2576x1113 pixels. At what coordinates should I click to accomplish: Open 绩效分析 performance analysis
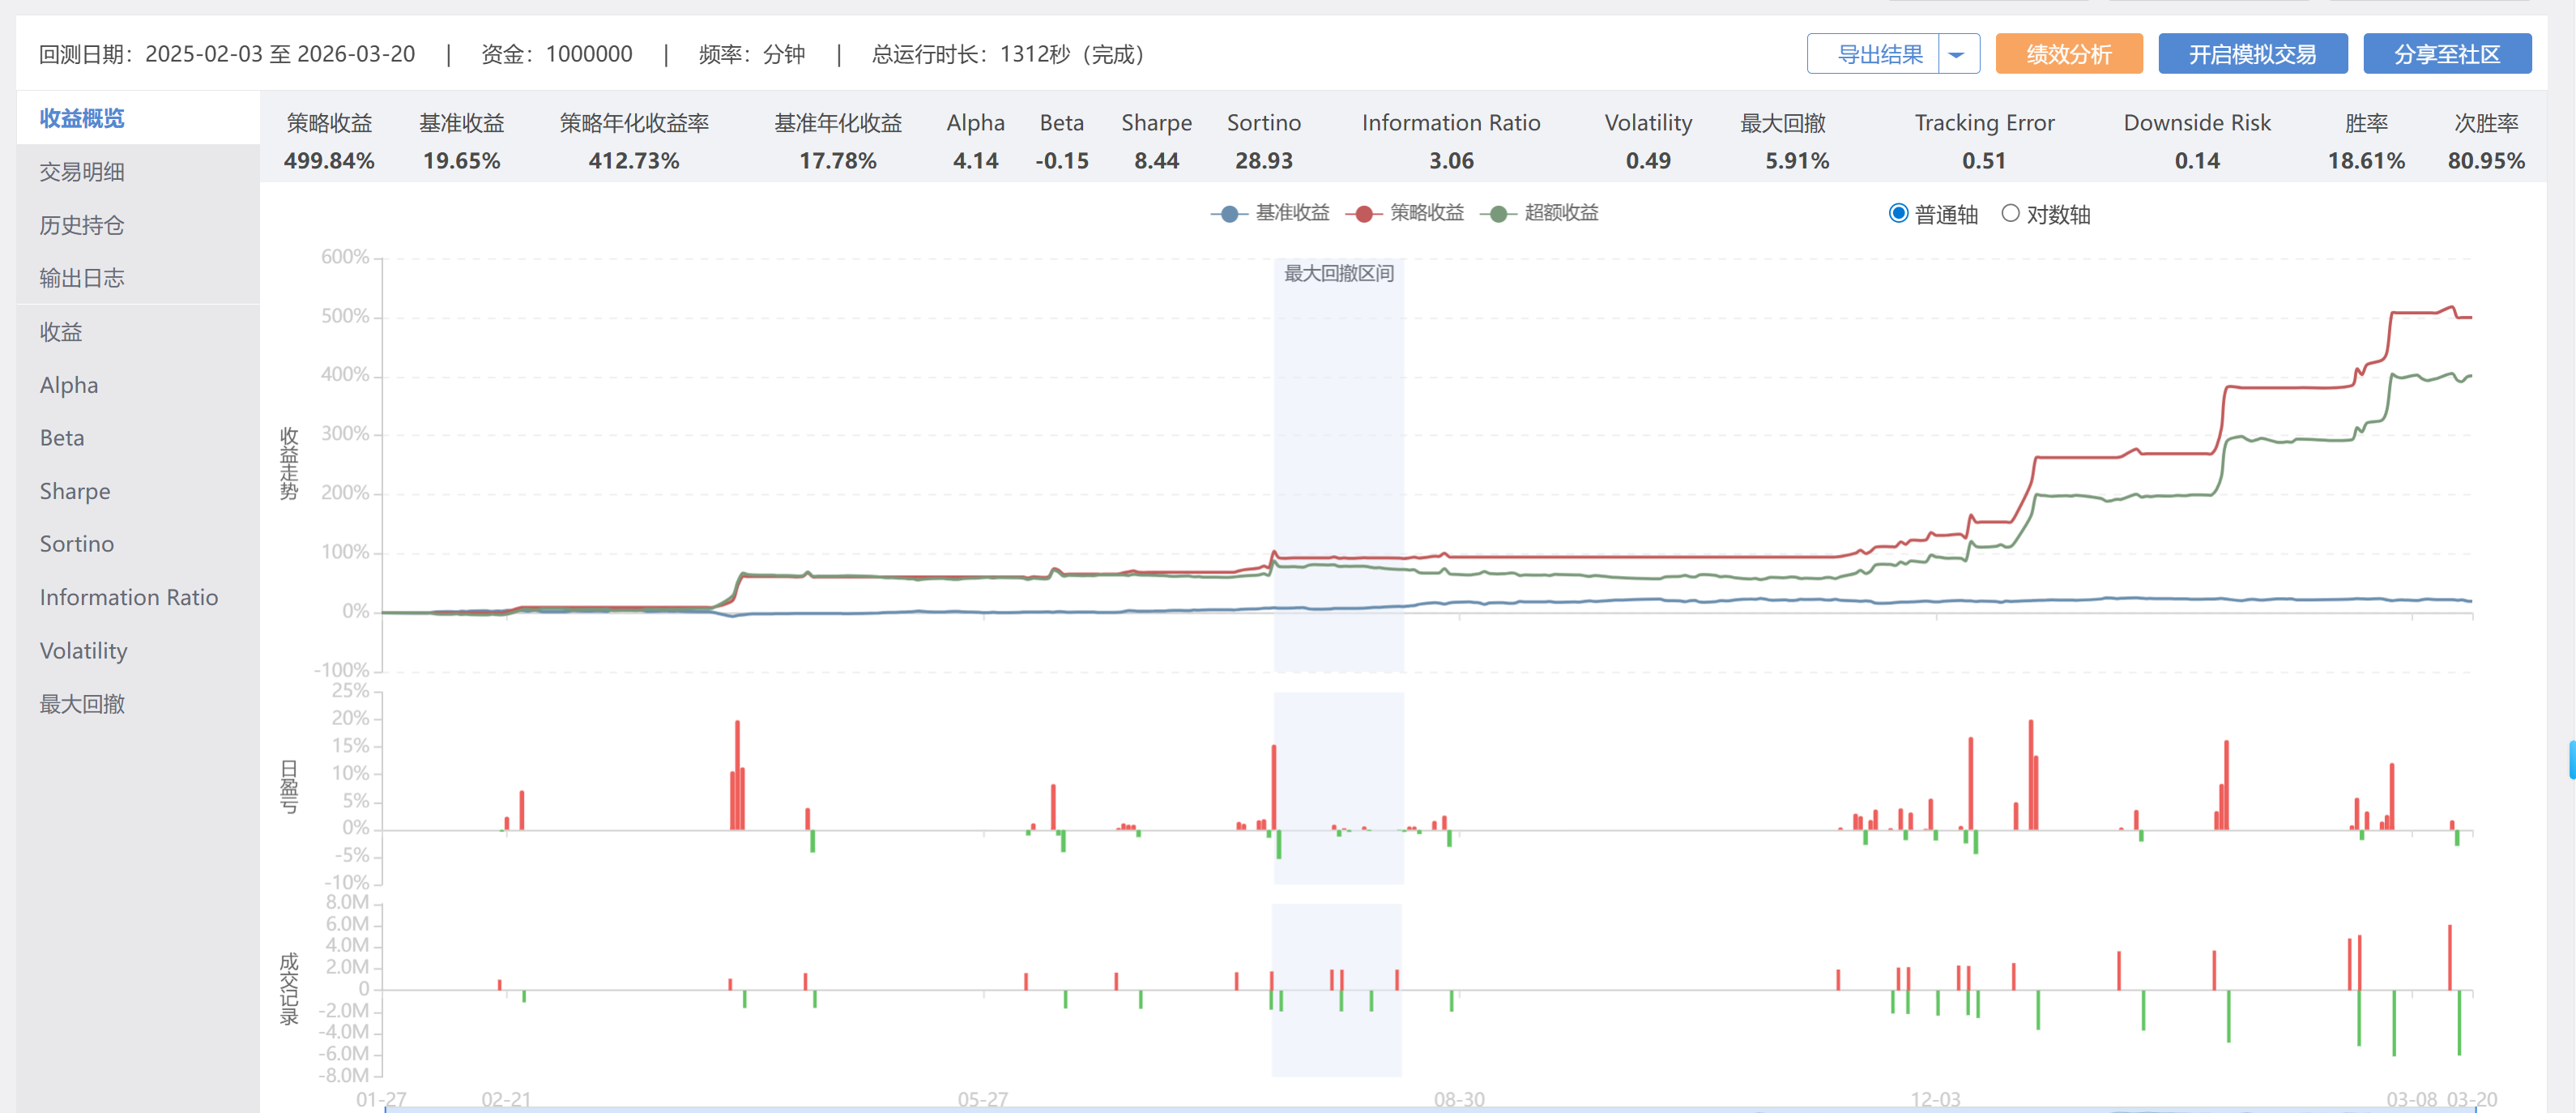coord(2068,54)
